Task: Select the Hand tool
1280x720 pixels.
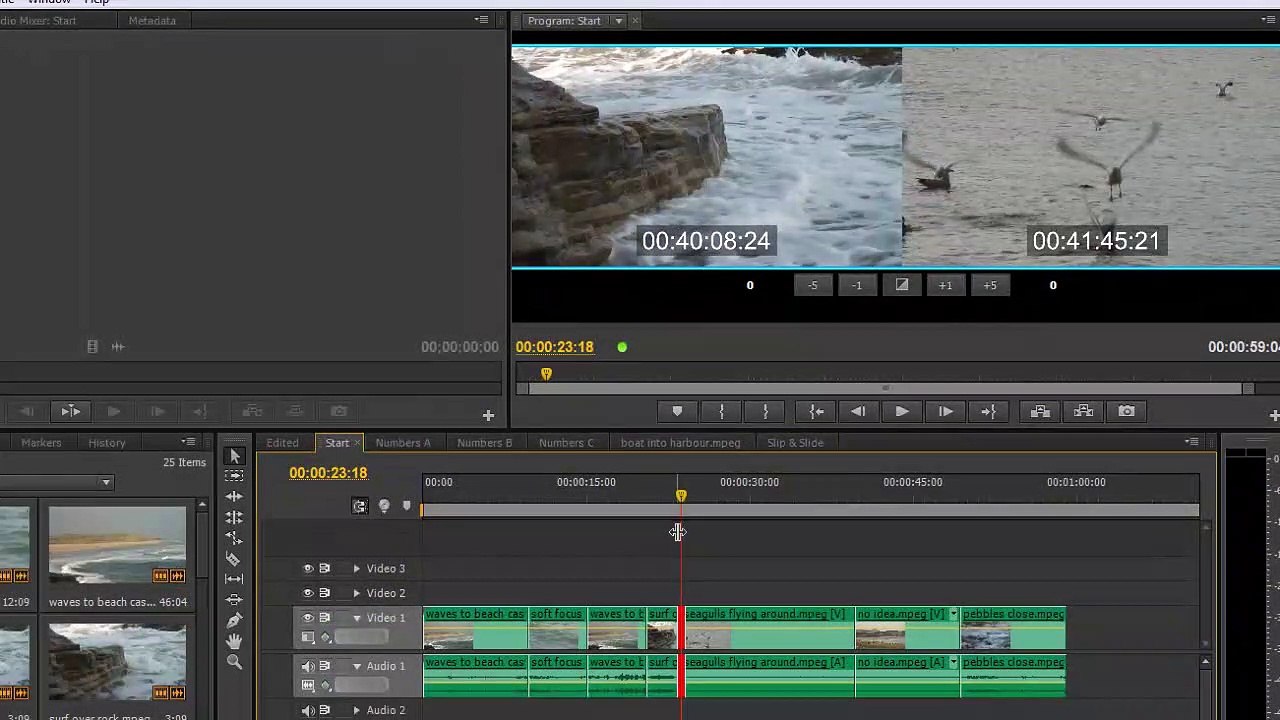Action: pos(234,641)
